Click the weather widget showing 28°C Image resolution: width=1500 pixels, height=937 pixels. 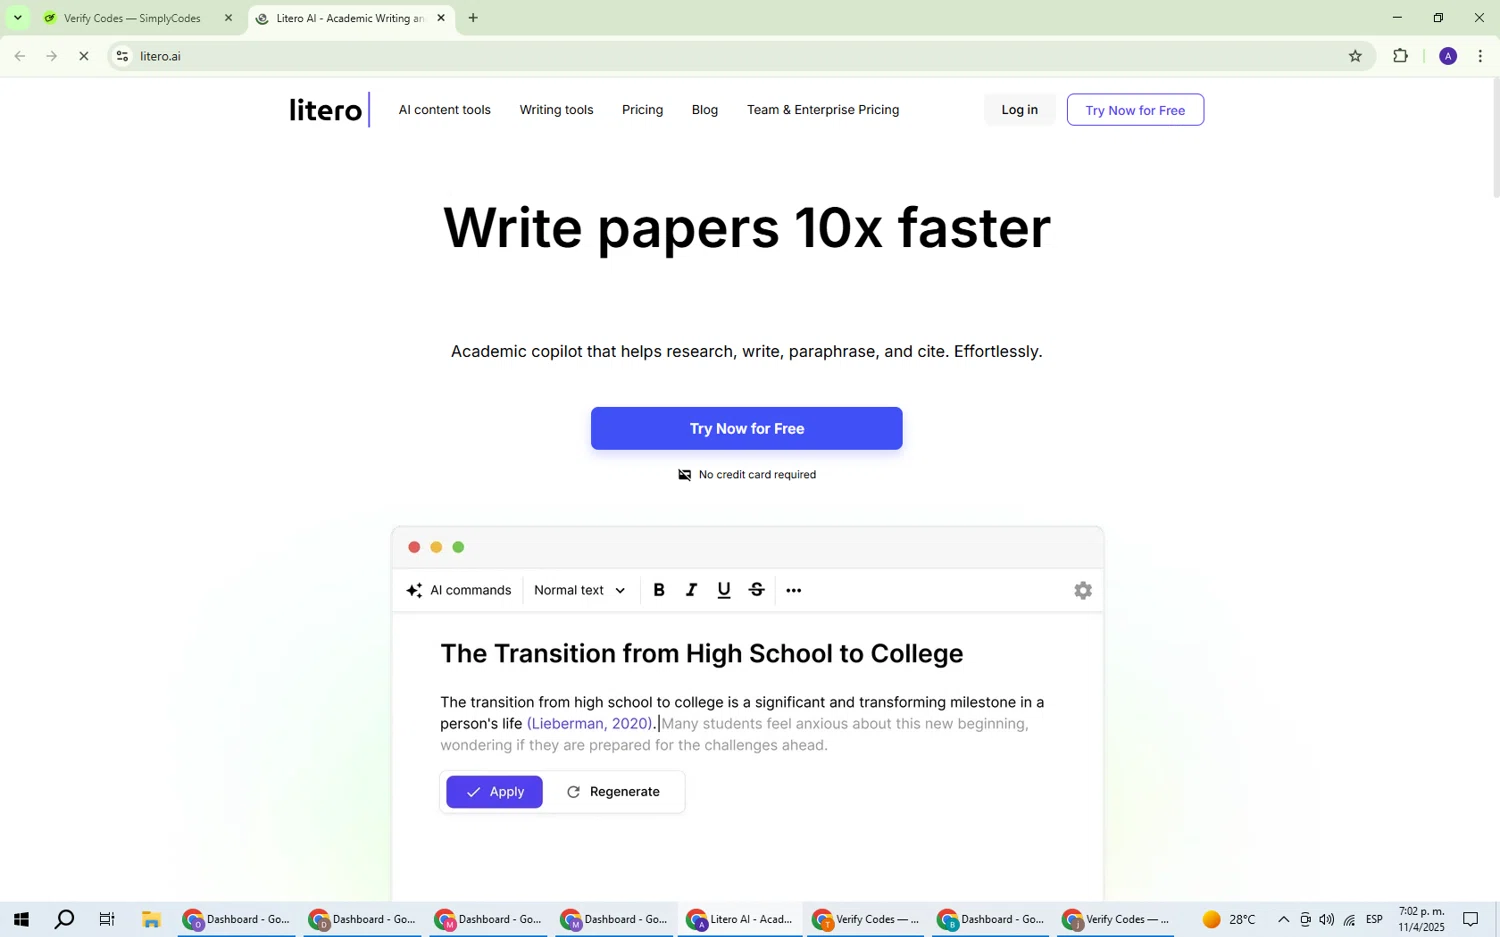(x=1229, y=920)
